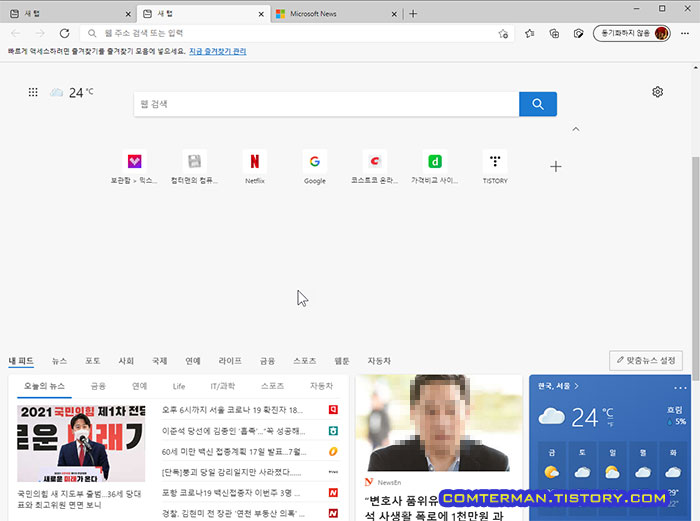Open page settings gear icon
This screenshot has width=700, height=521.
[658, 92]
